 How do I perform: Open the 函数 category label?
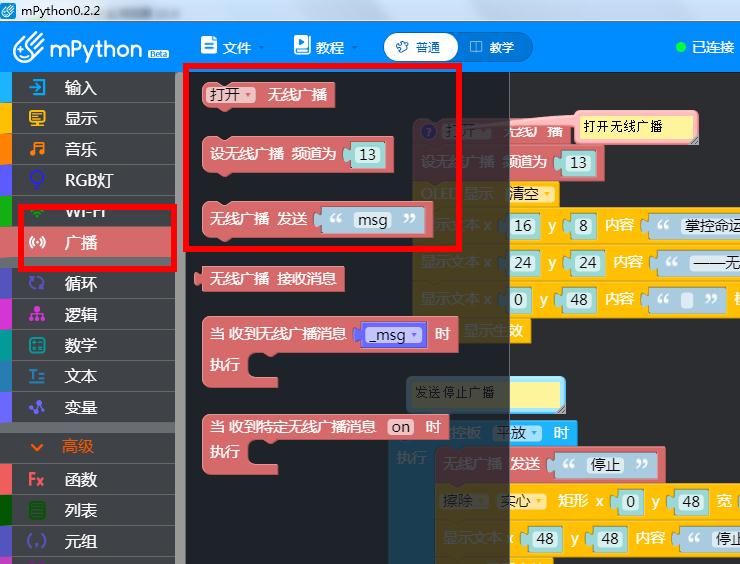point(81,480)
